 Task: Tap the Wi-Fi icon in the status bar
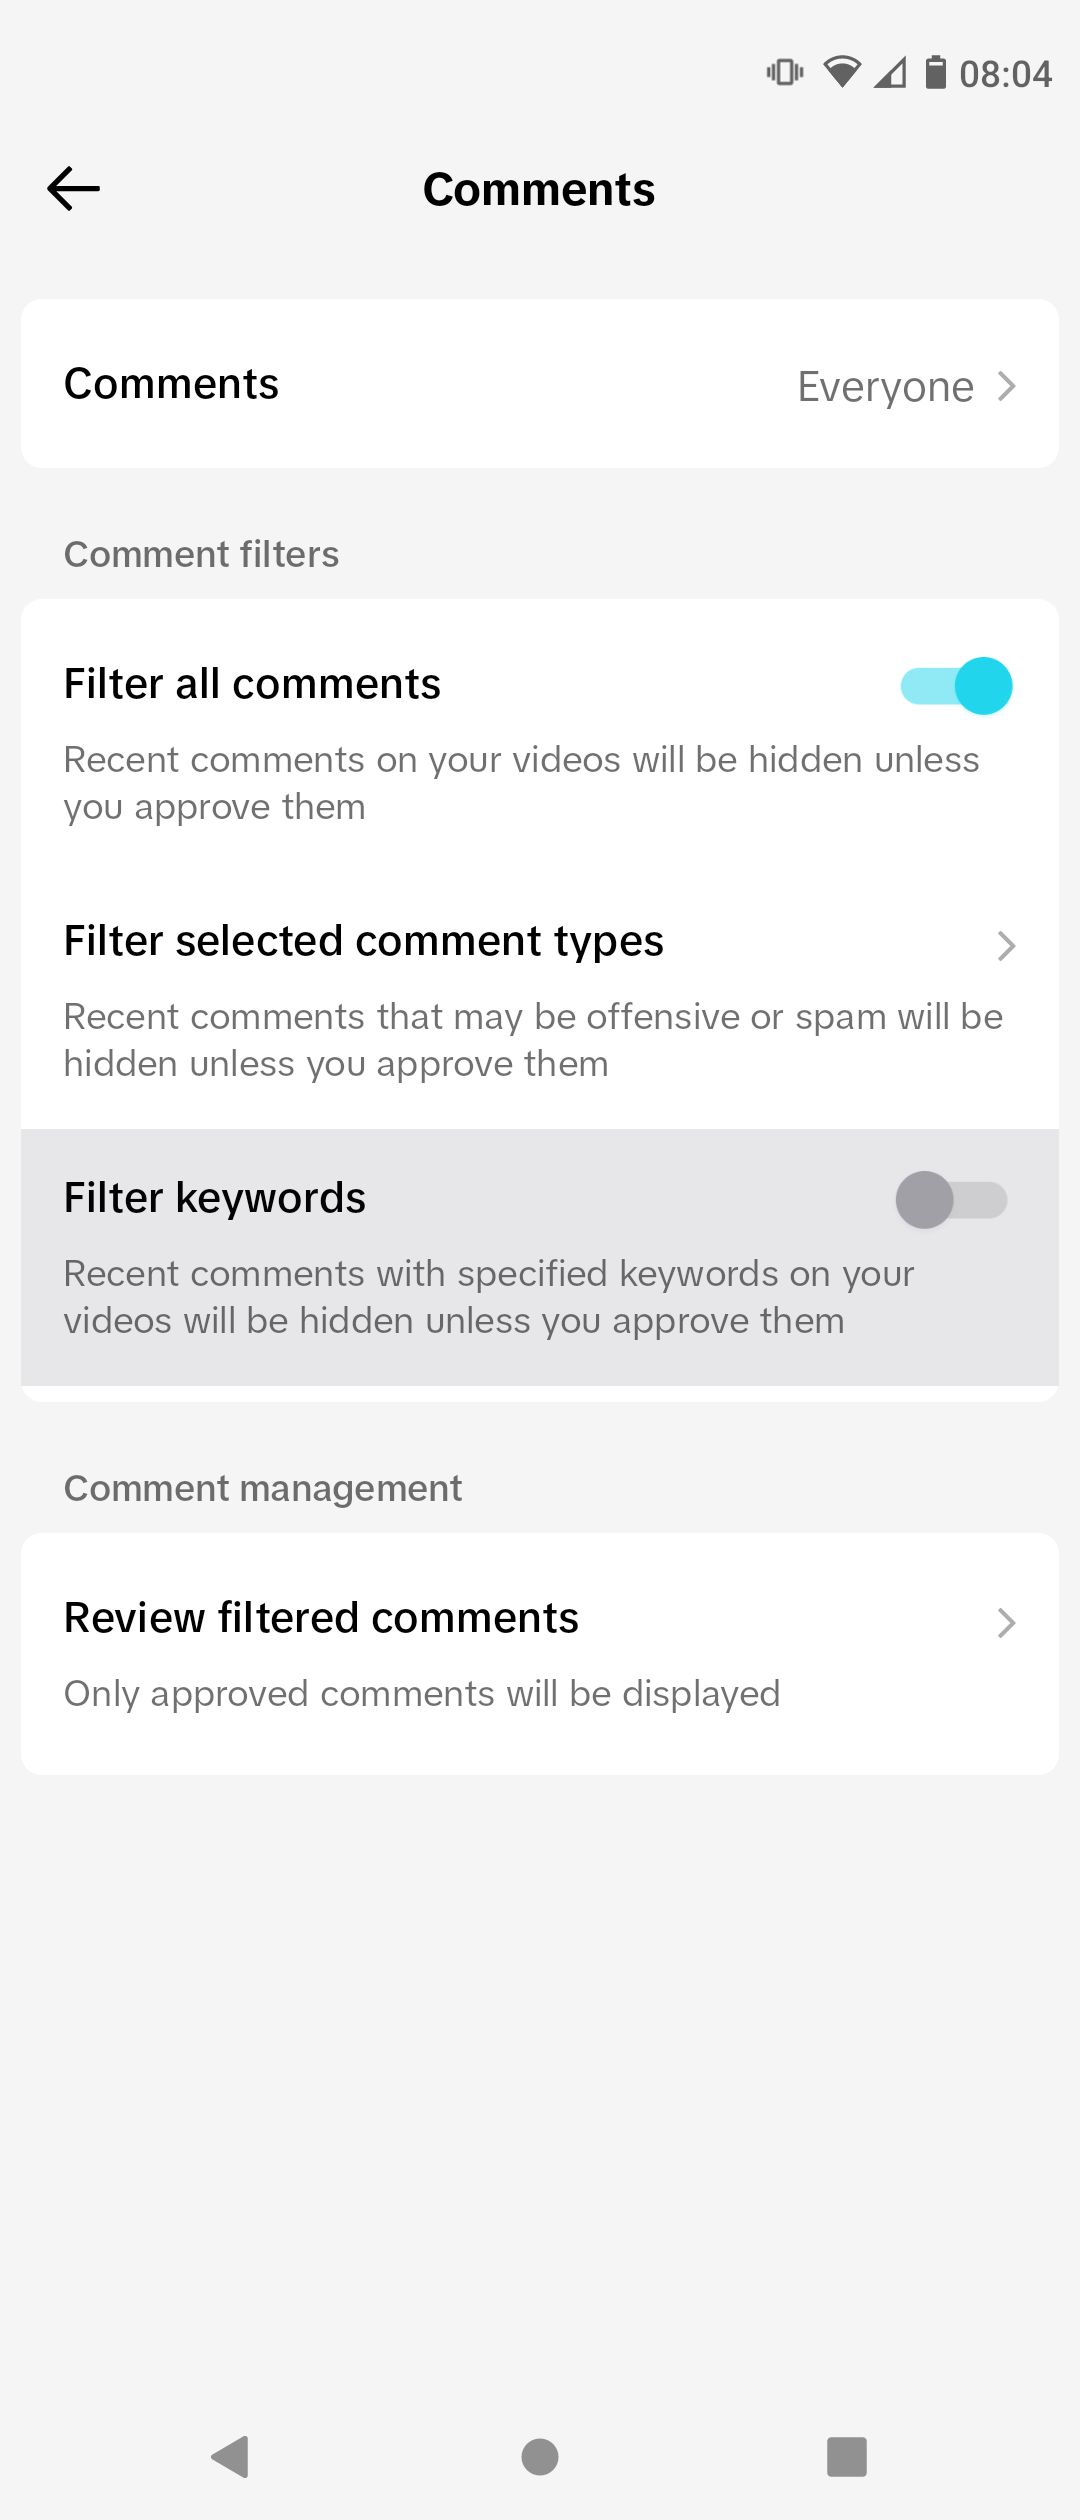click(x=843, y=71)
